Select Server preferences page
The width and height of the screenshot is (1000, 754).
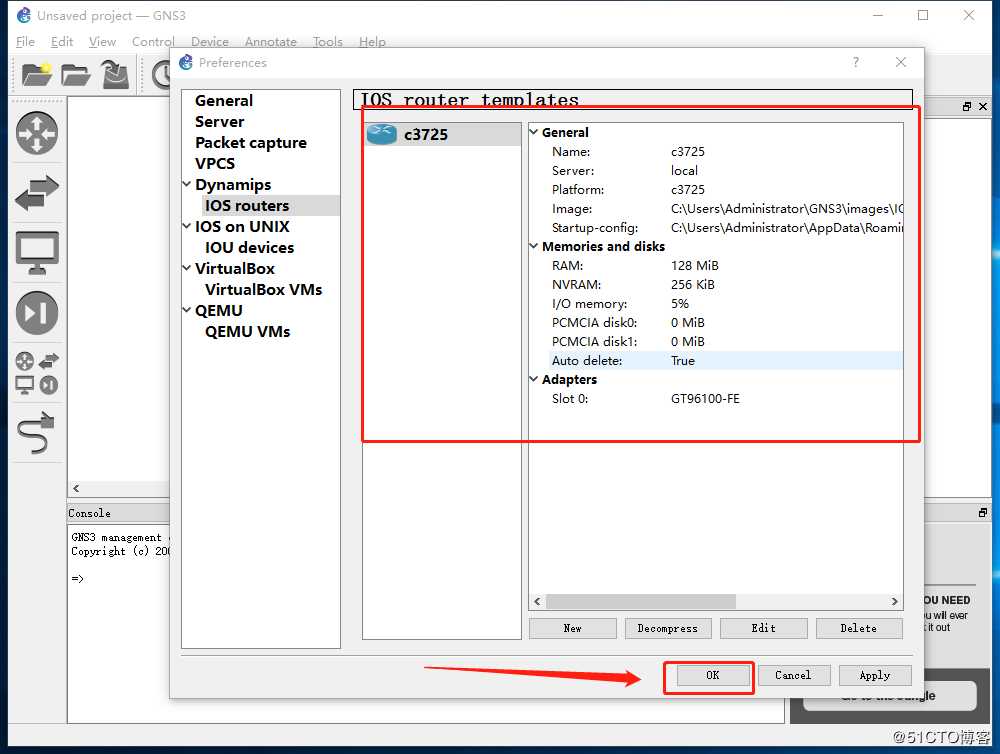click(x=219, y=122)
